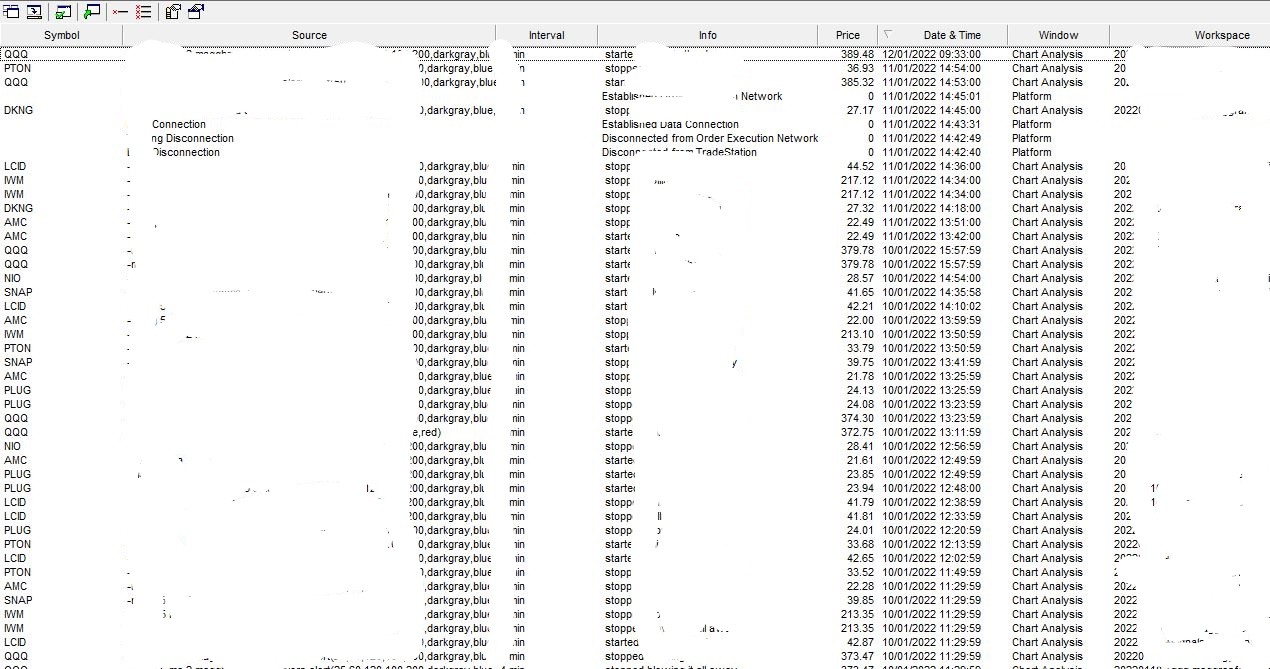
Task: Sort by the Price column header
Action: coord(847,35)
